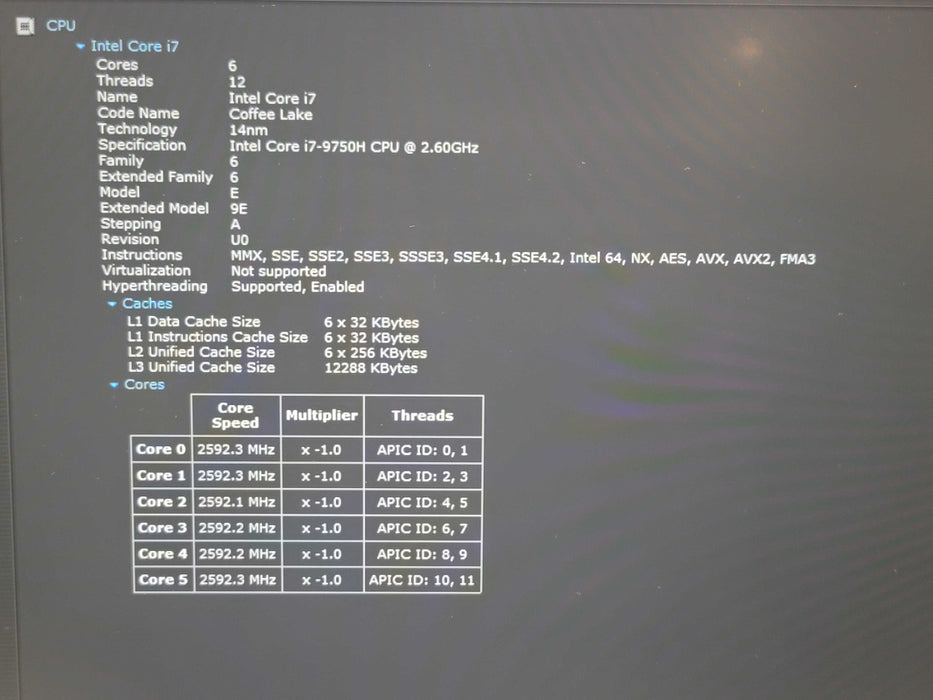Click the Technology value 14nm
Screen dimensions: 933x700
click(x=249, y=130)
